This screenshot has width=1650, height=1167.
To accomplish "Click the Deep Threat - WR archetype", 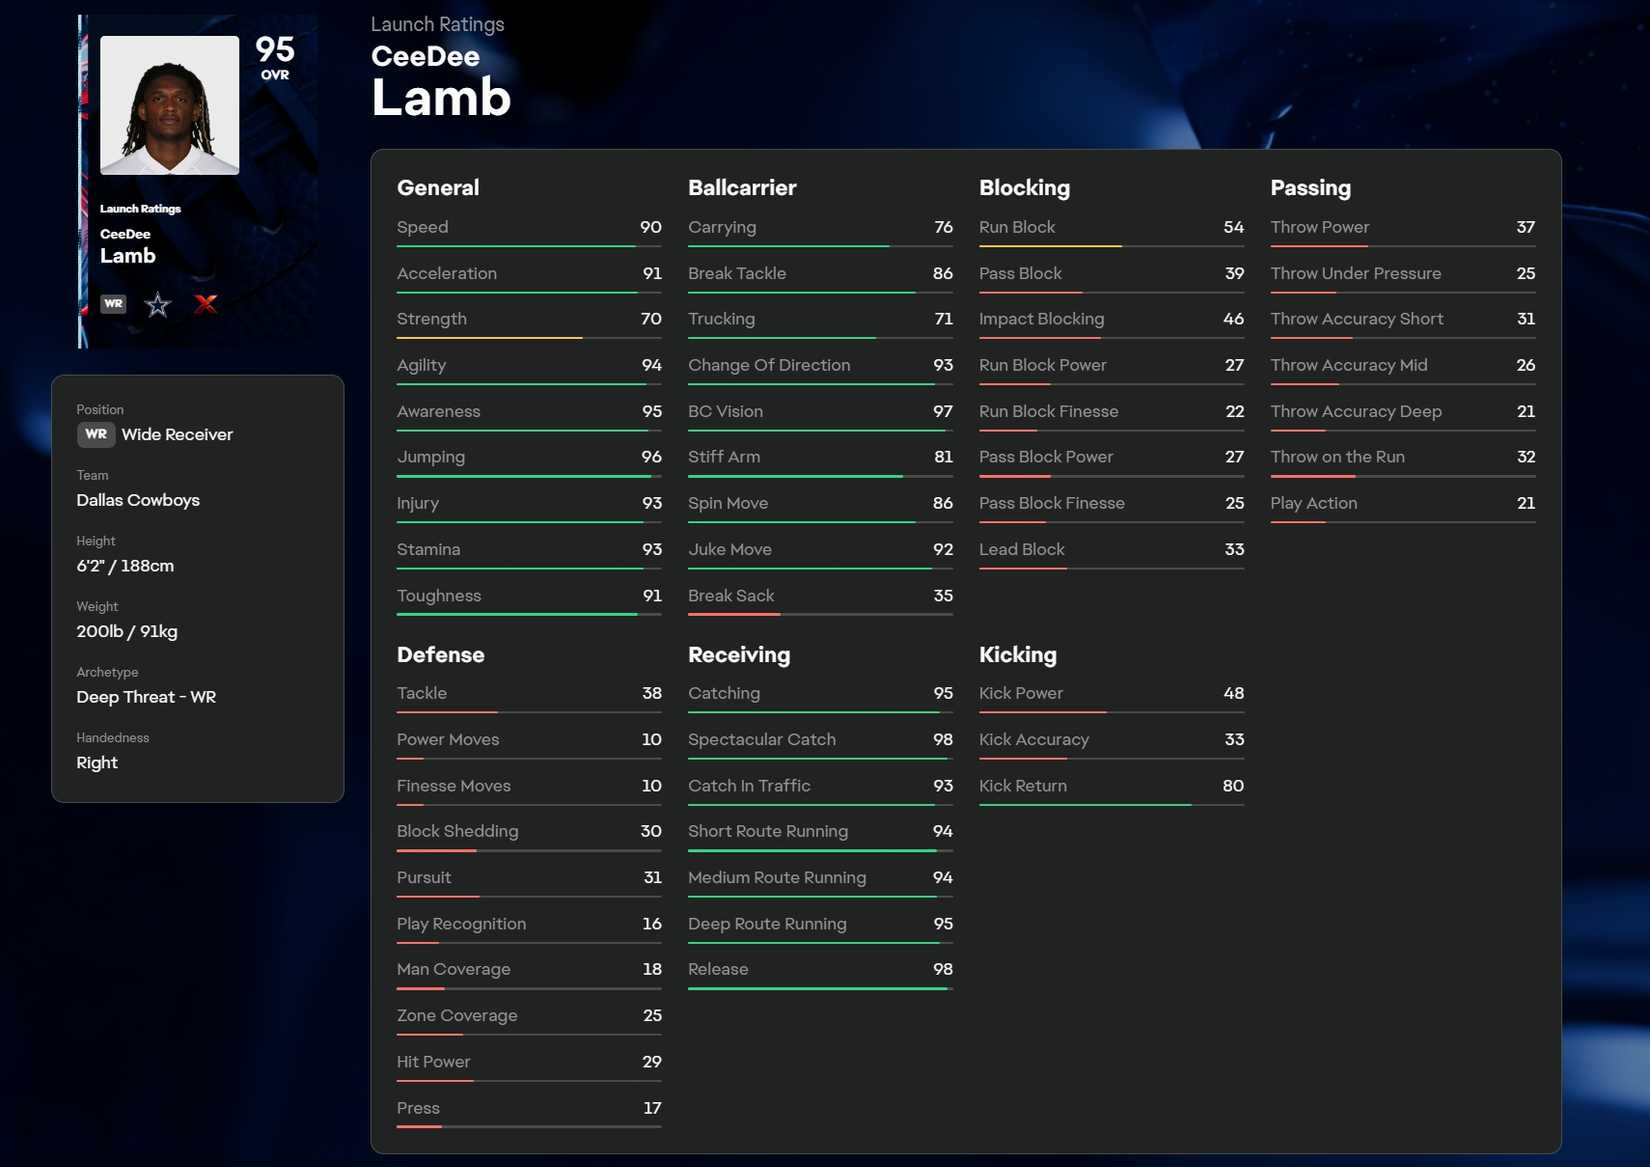I will (146, 697).
